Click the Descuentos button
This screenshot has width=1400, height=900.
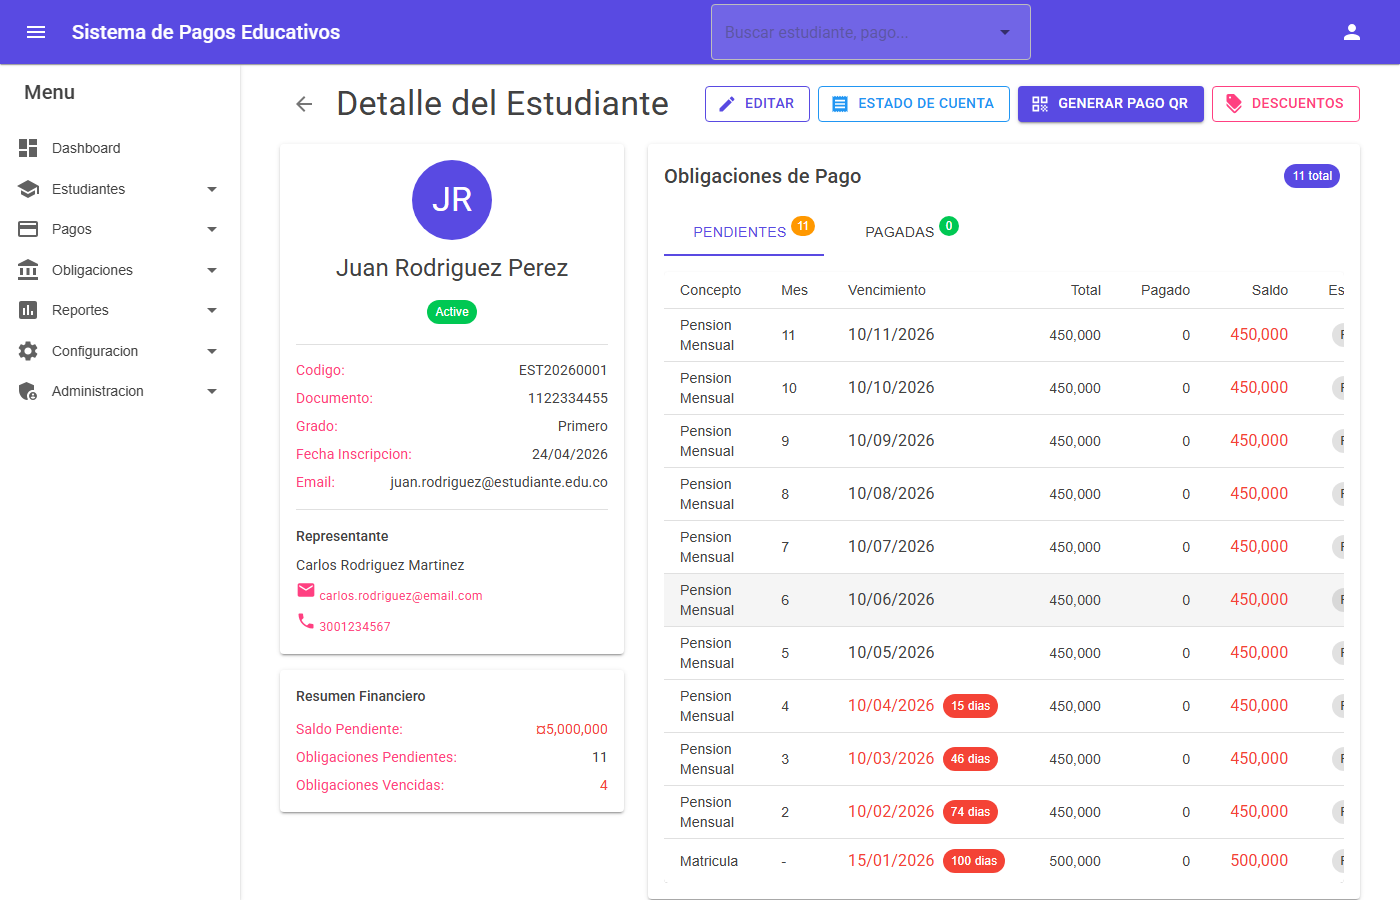(1286, 104)
